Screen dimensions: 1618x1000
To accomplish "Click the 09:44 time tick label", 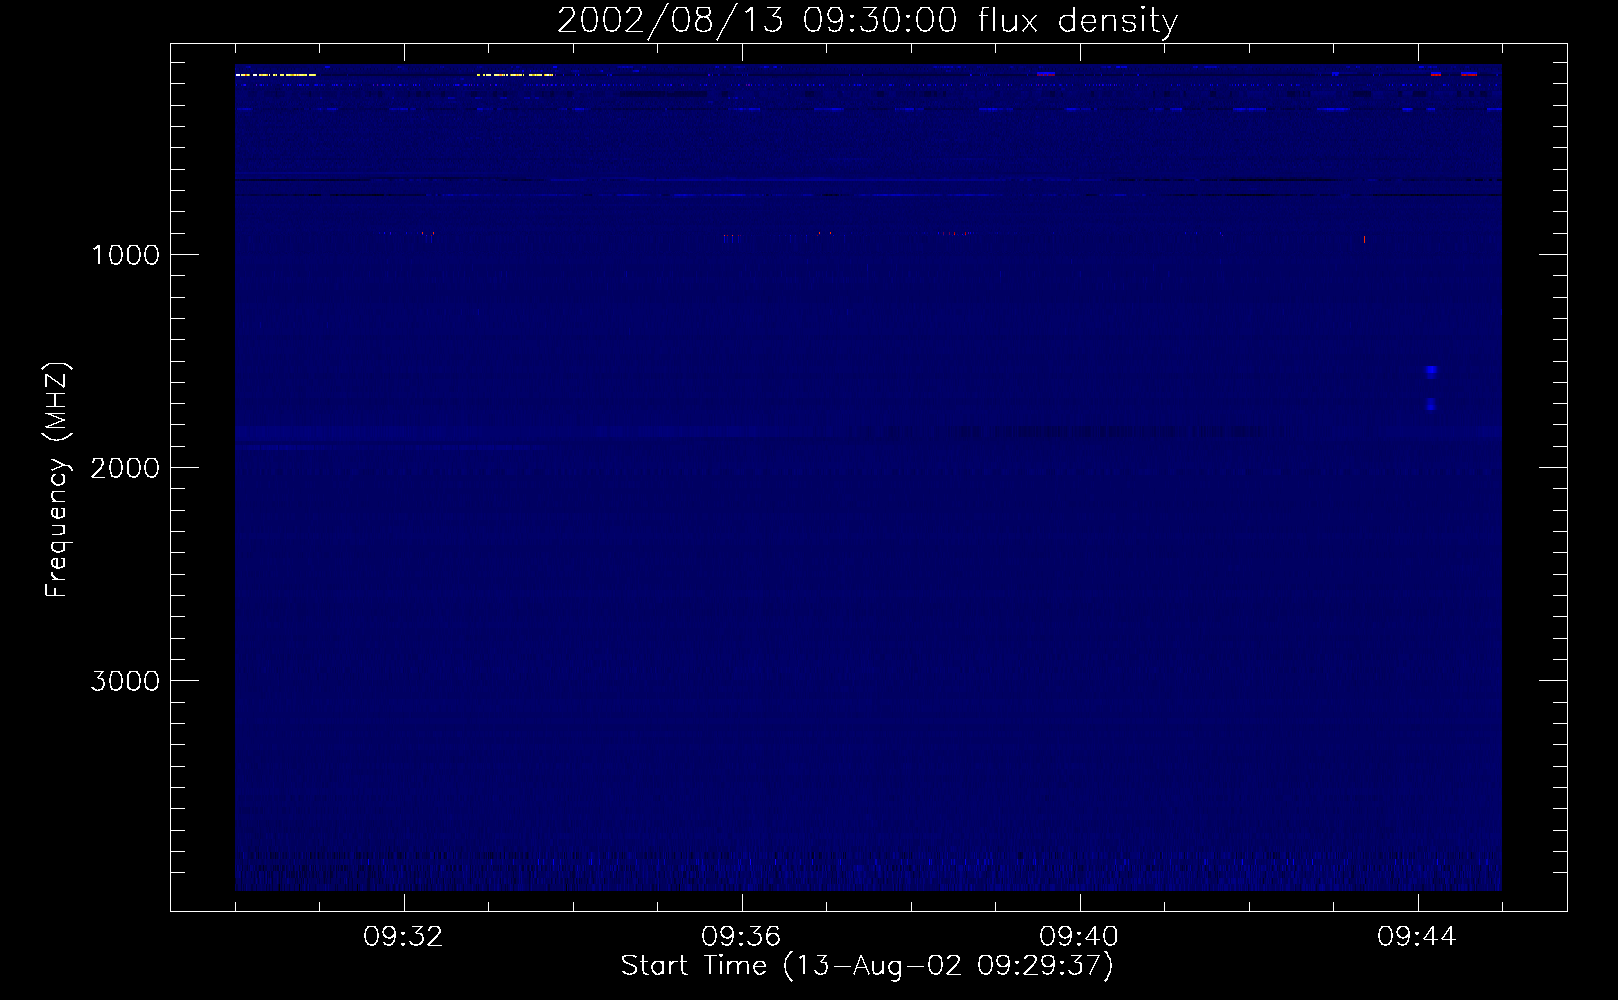I will (x=1417, y=937).
